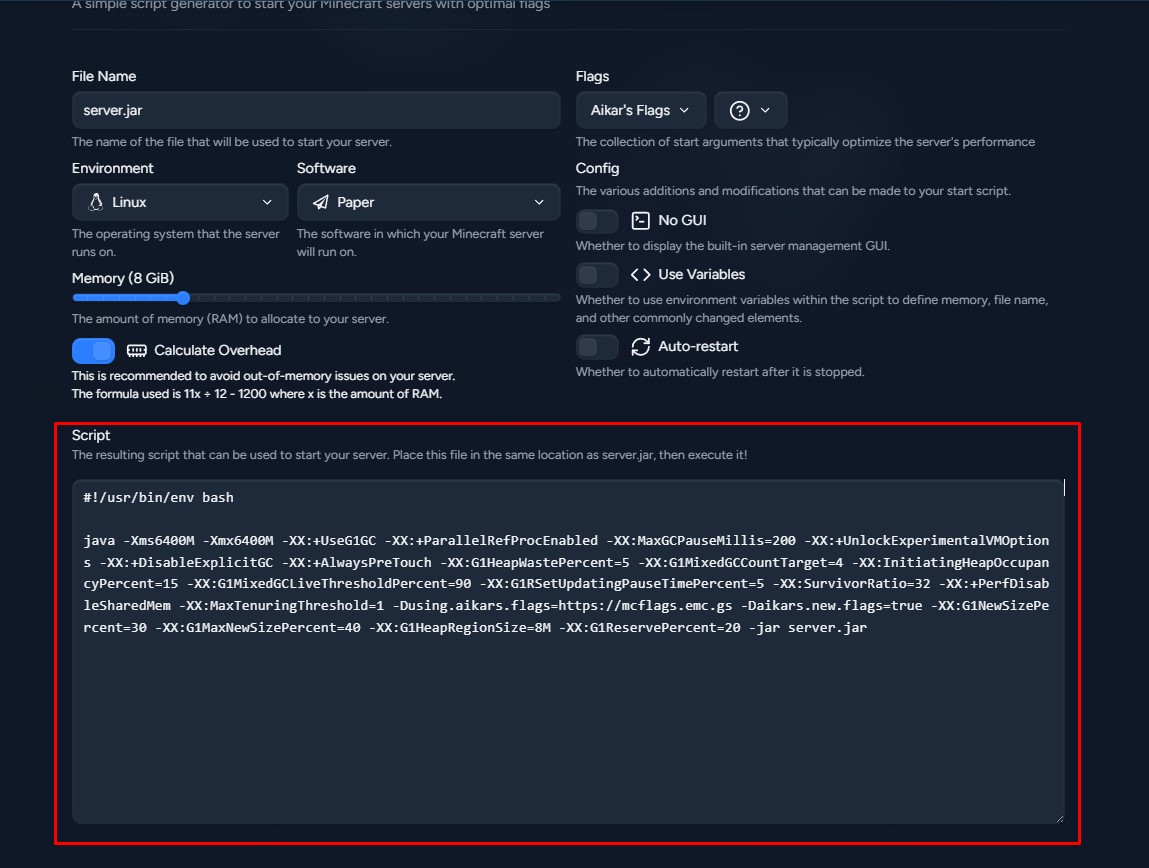Expand the chevron next to the help icon
Viewport: 1149px width, 868px height.
pyautogui.click(x=766, y=110)
